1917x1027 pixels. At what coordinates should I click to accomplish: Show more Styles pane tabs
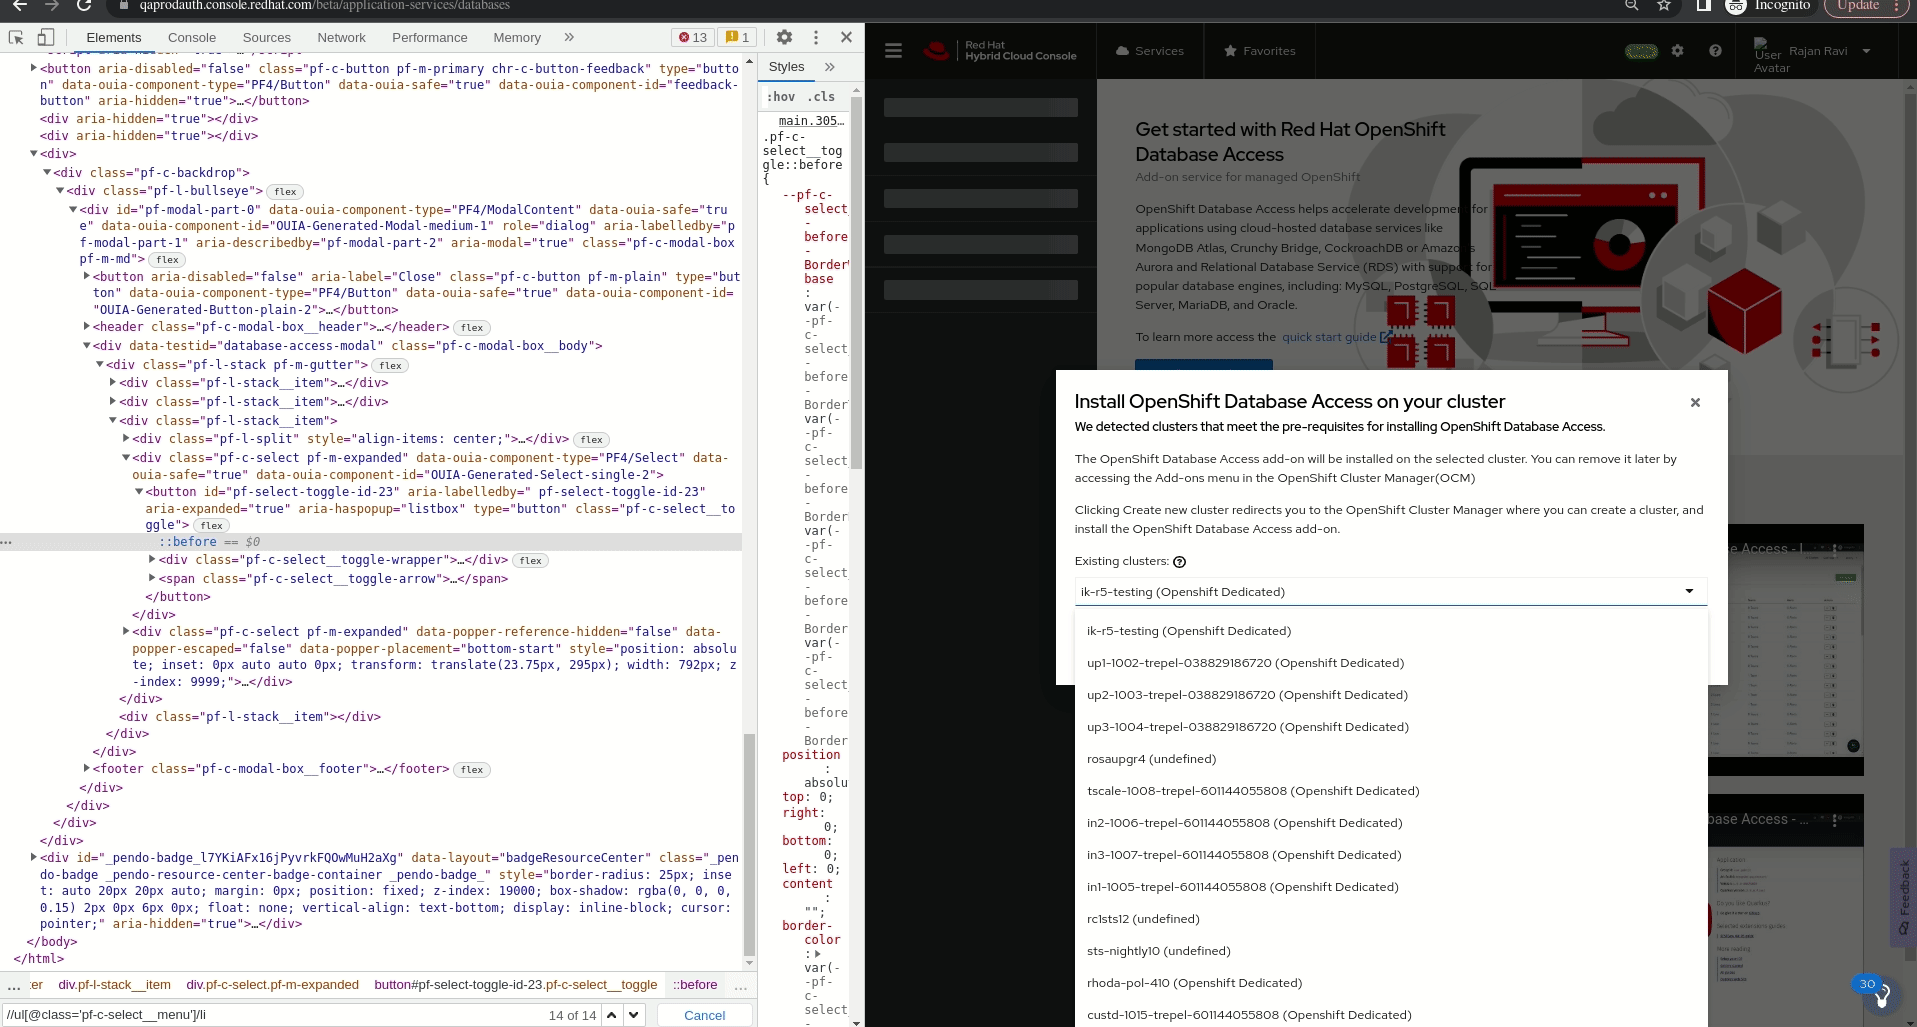[829, 67]
